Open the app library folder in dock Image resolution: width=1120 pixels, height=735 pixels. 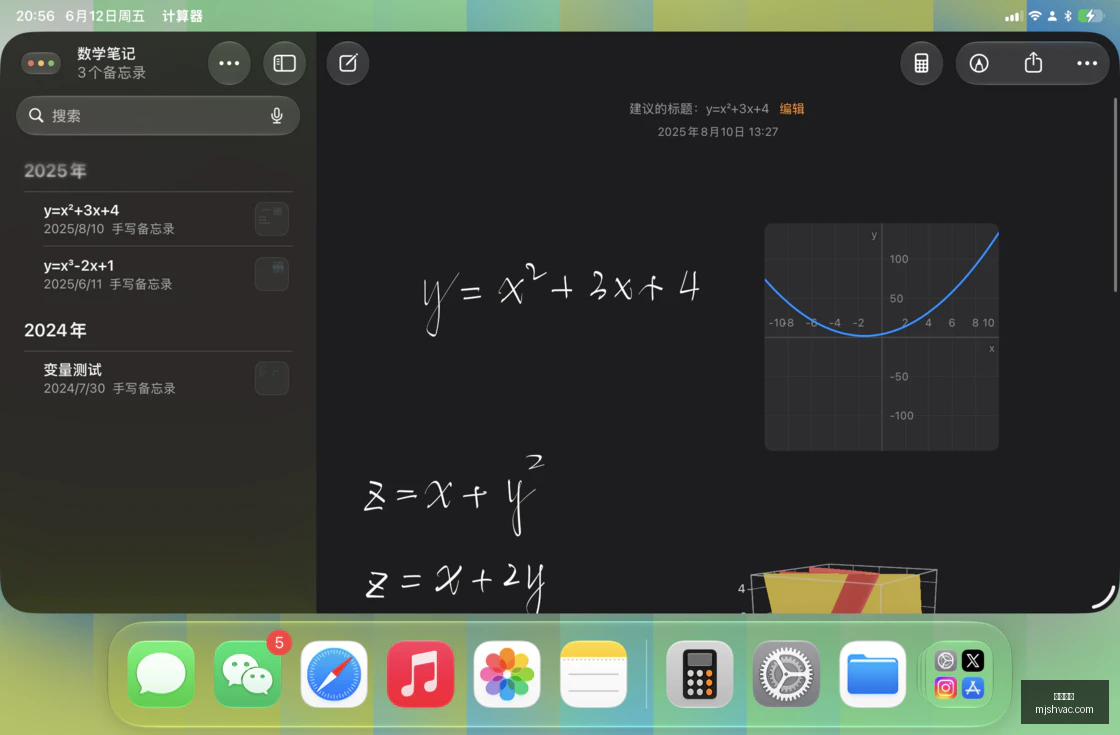[959, 674]
